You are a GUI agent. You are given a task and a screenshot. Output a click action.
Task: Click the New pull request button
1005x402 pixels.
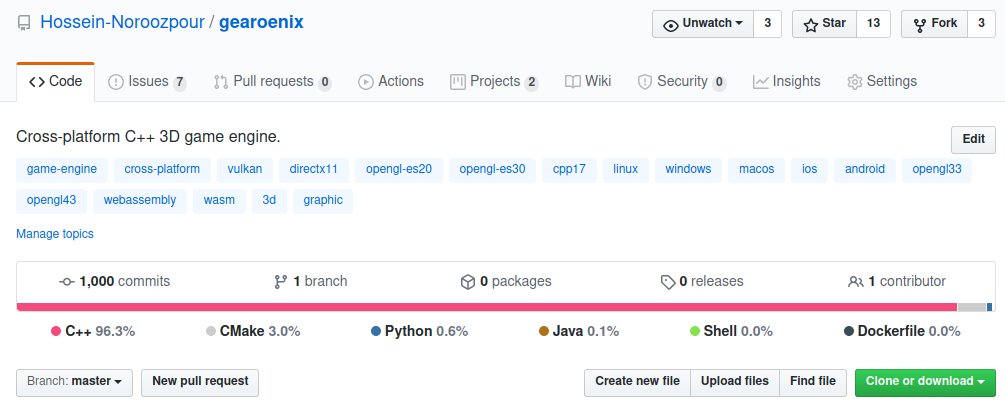coord(200,383)
